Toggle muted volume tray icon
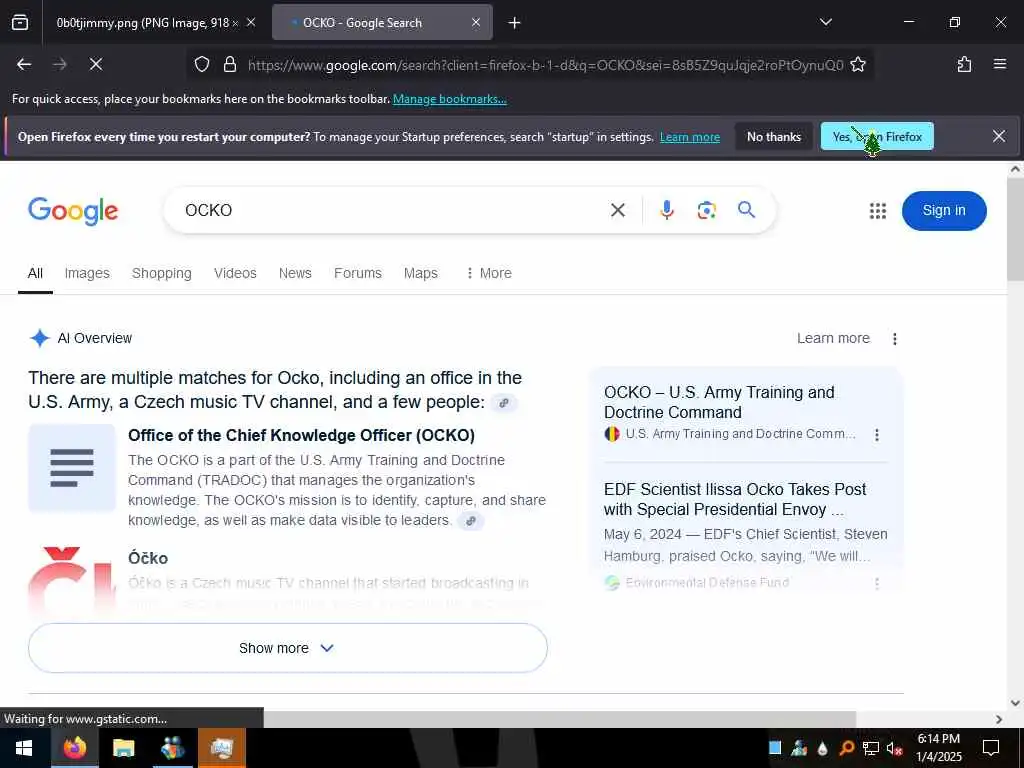1024x768 pixels. pyautogui.click(x=895, y=748)
